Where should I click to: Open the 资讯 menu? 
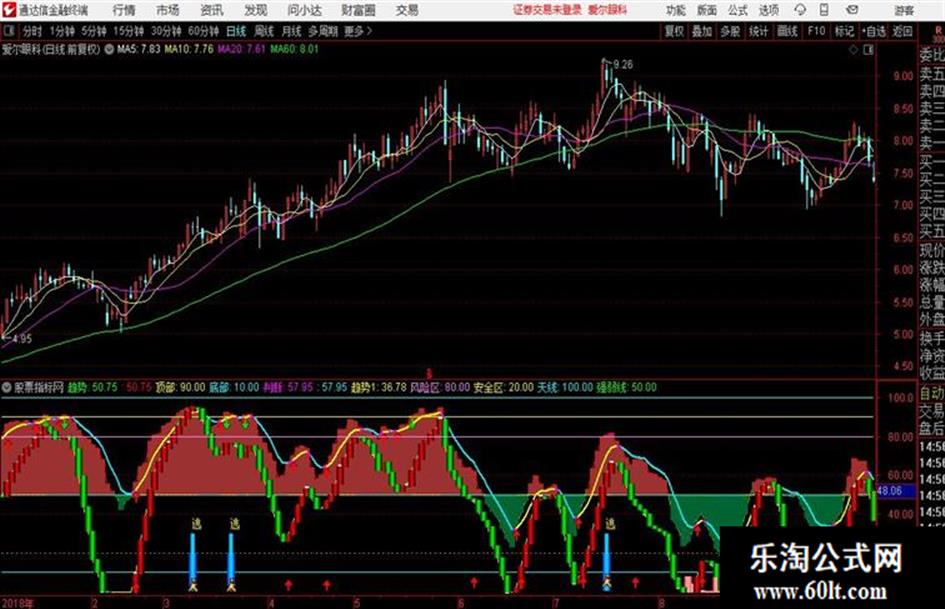coord(212,10)
